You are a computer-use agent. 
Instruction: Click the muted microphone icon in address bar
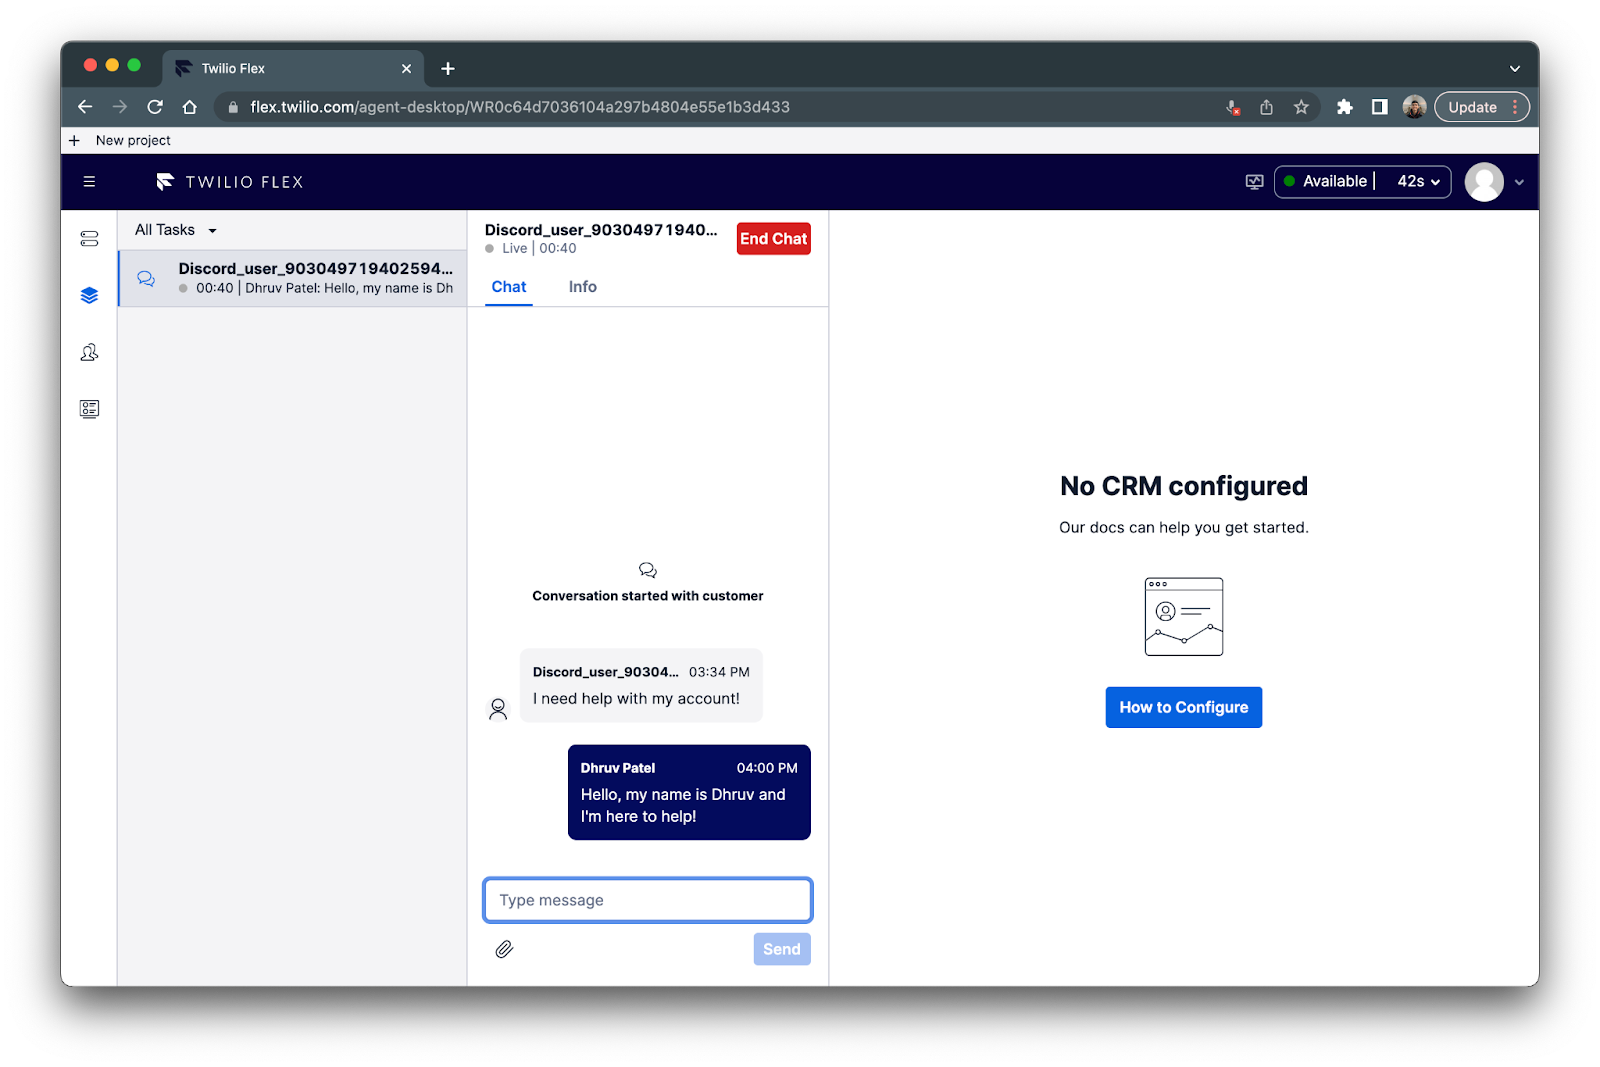[x=1233, y=107]
